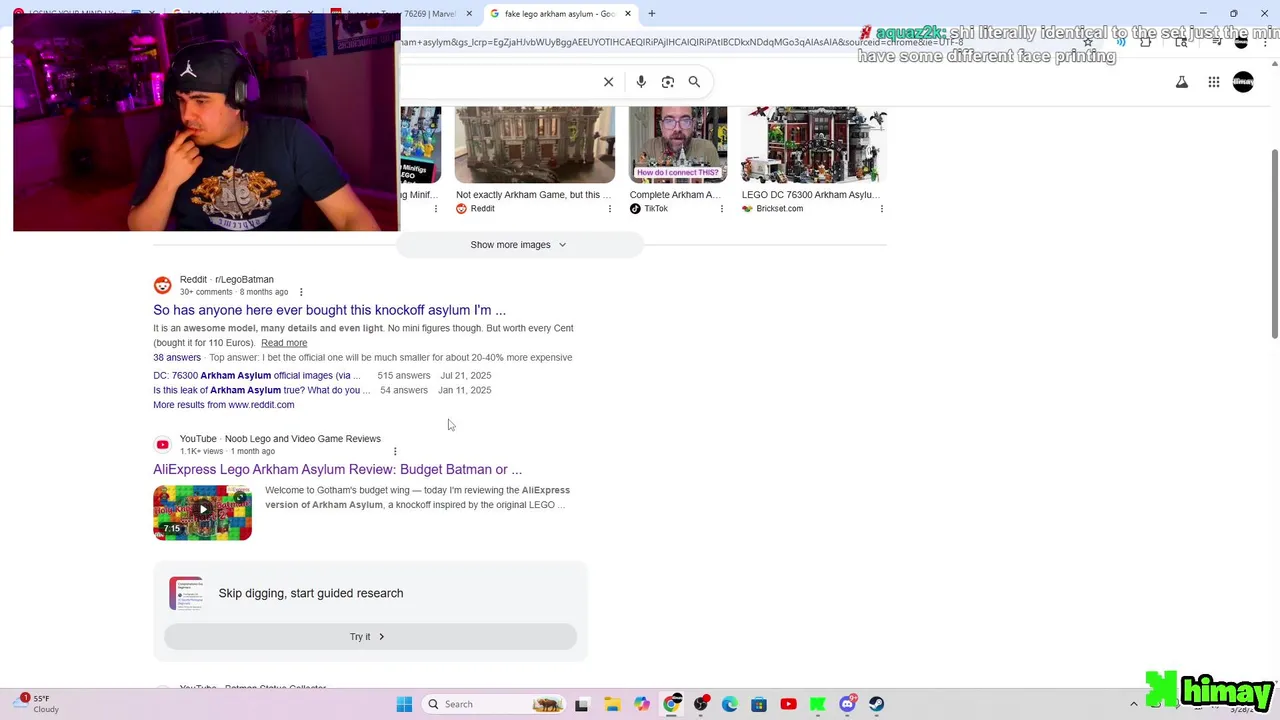Open the Windows Start menu

[x=404, y=704]
